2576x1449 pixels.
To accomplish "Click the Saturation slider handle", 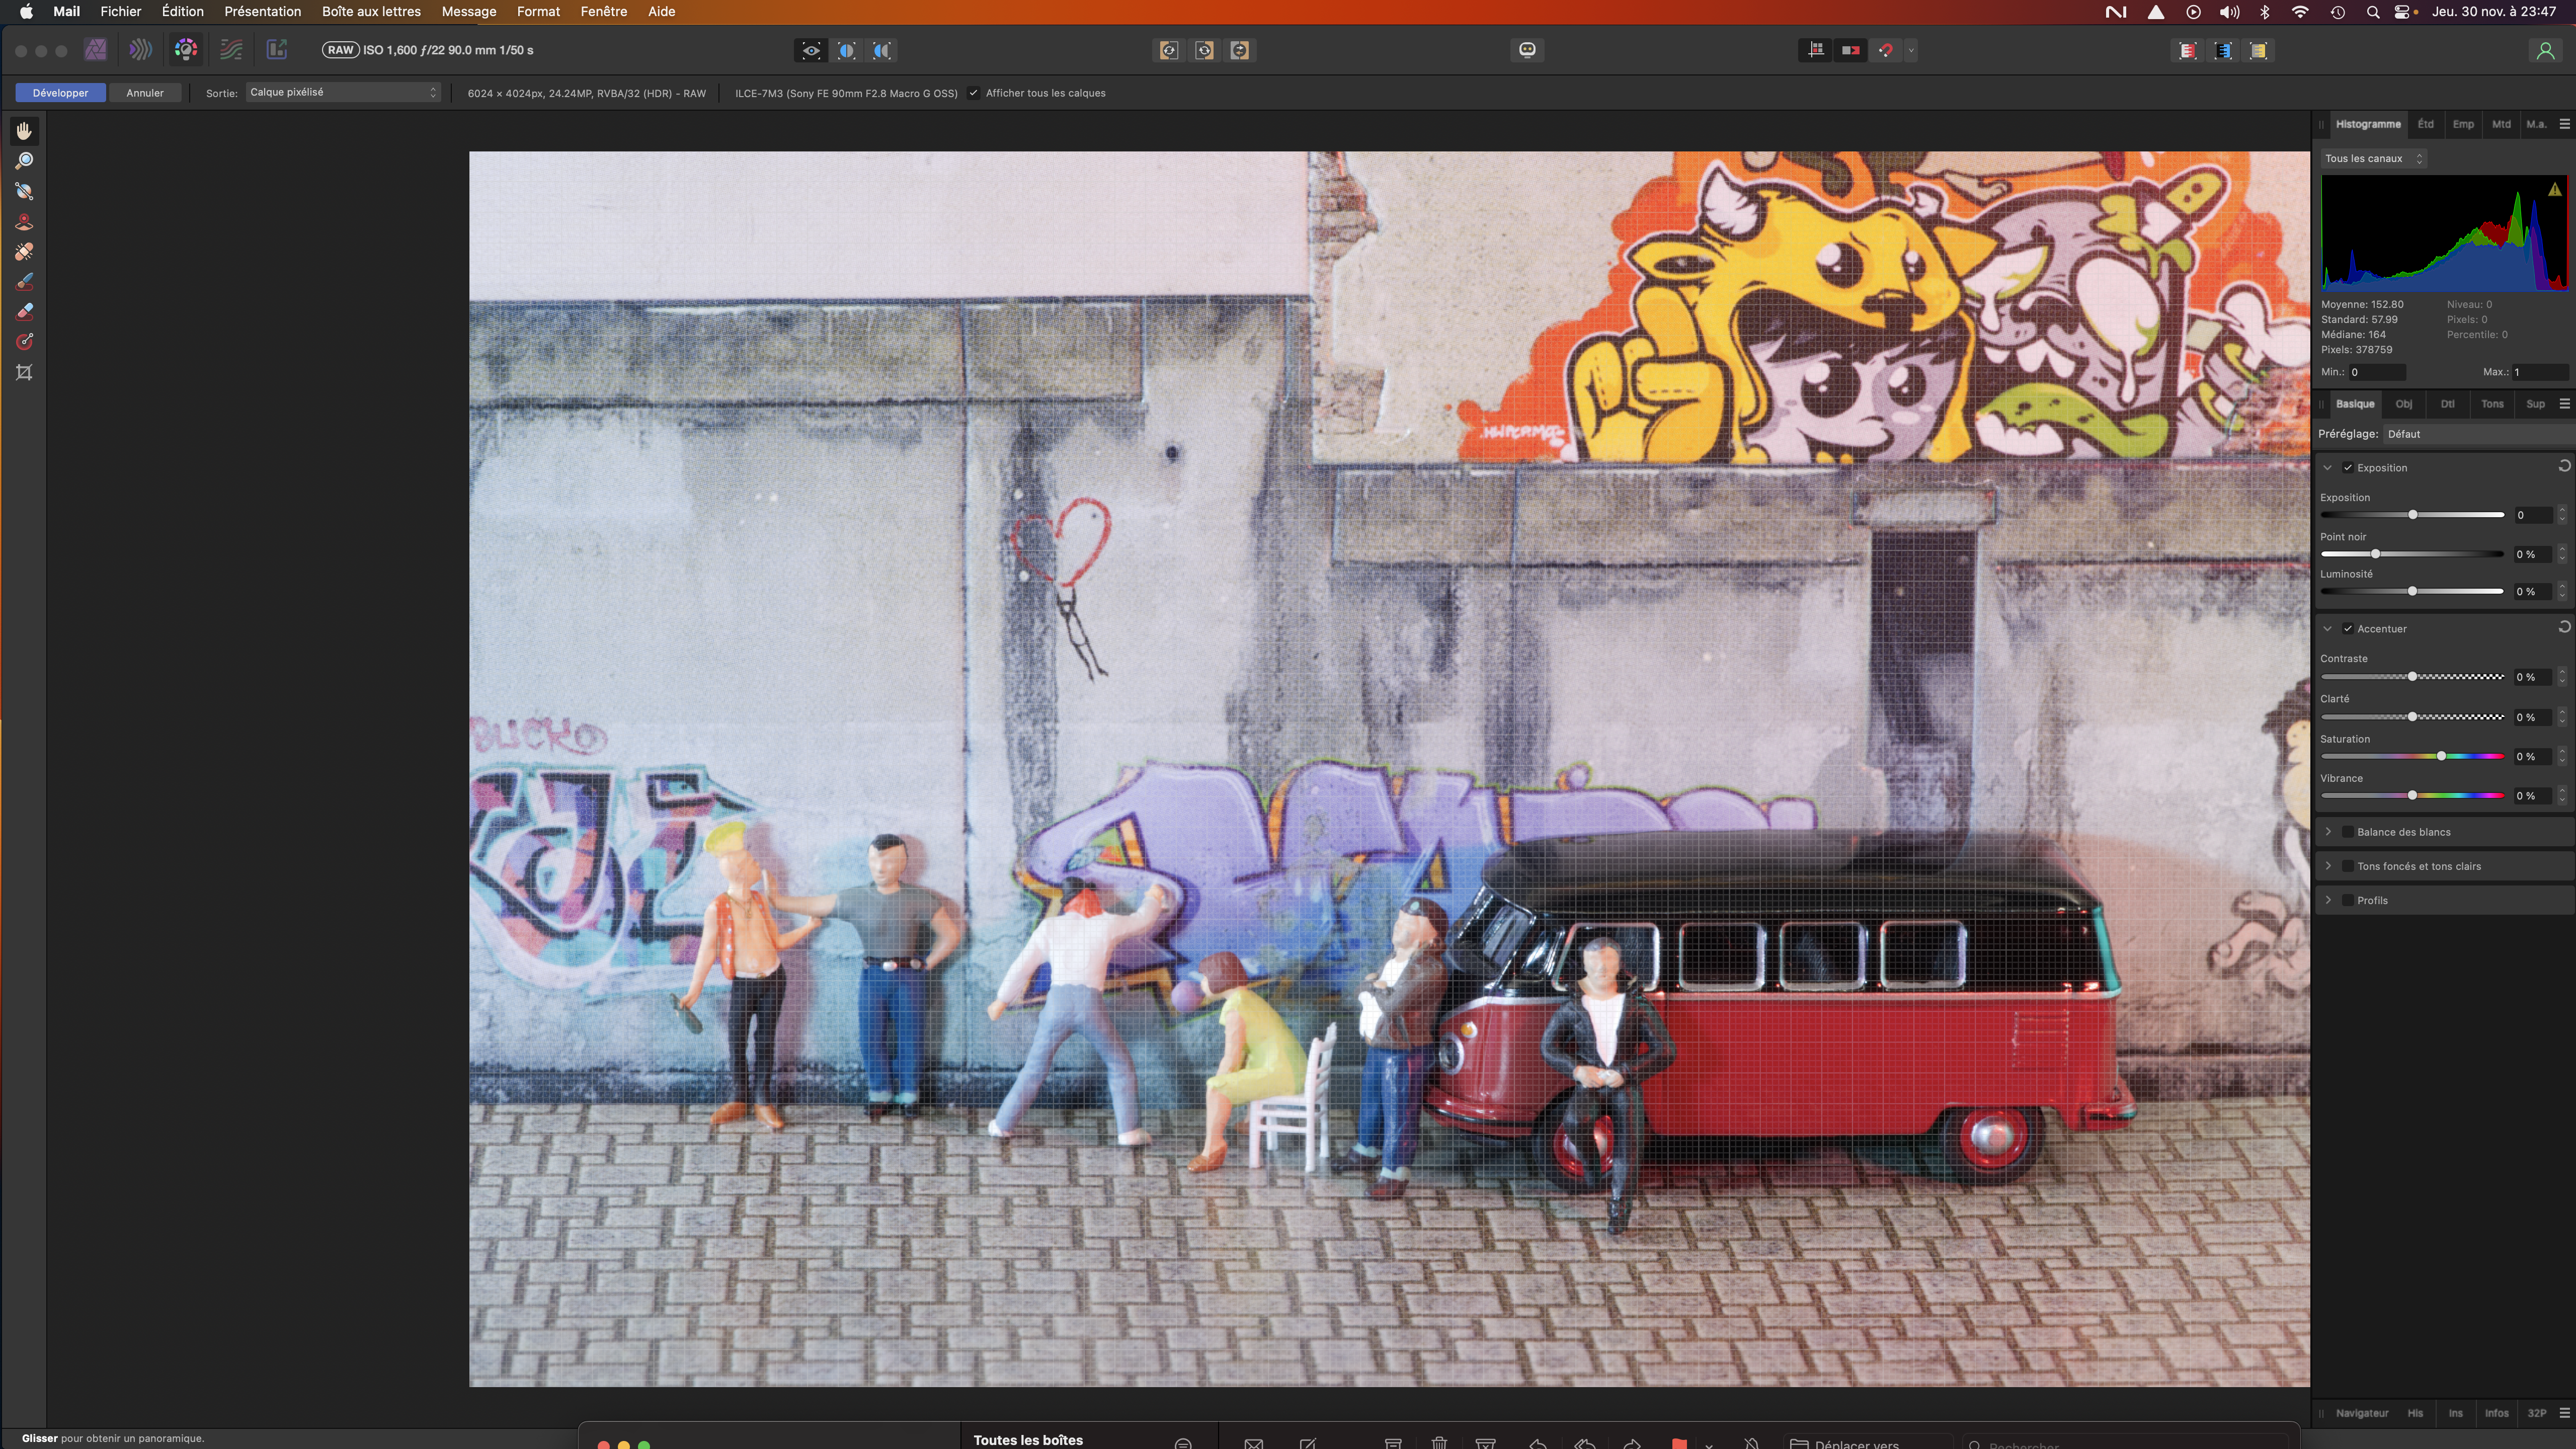I will [2441, 756].
